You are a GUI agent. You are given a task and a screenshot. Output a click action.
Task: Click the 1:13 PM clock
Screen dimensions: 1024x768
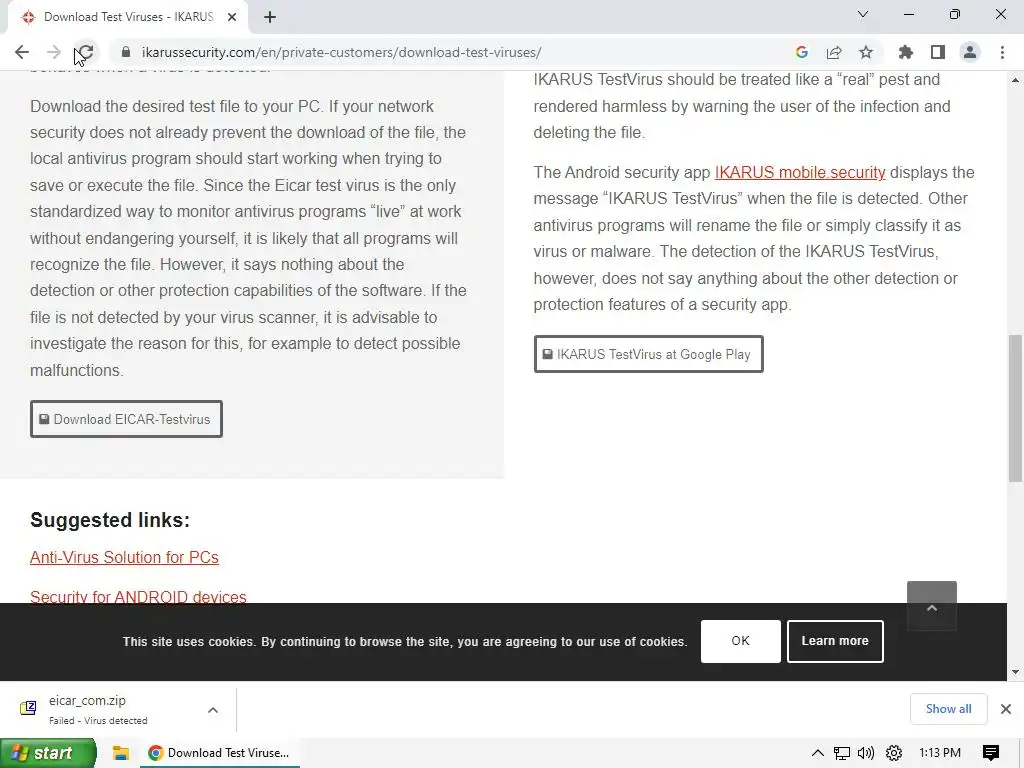coord(940,753)
